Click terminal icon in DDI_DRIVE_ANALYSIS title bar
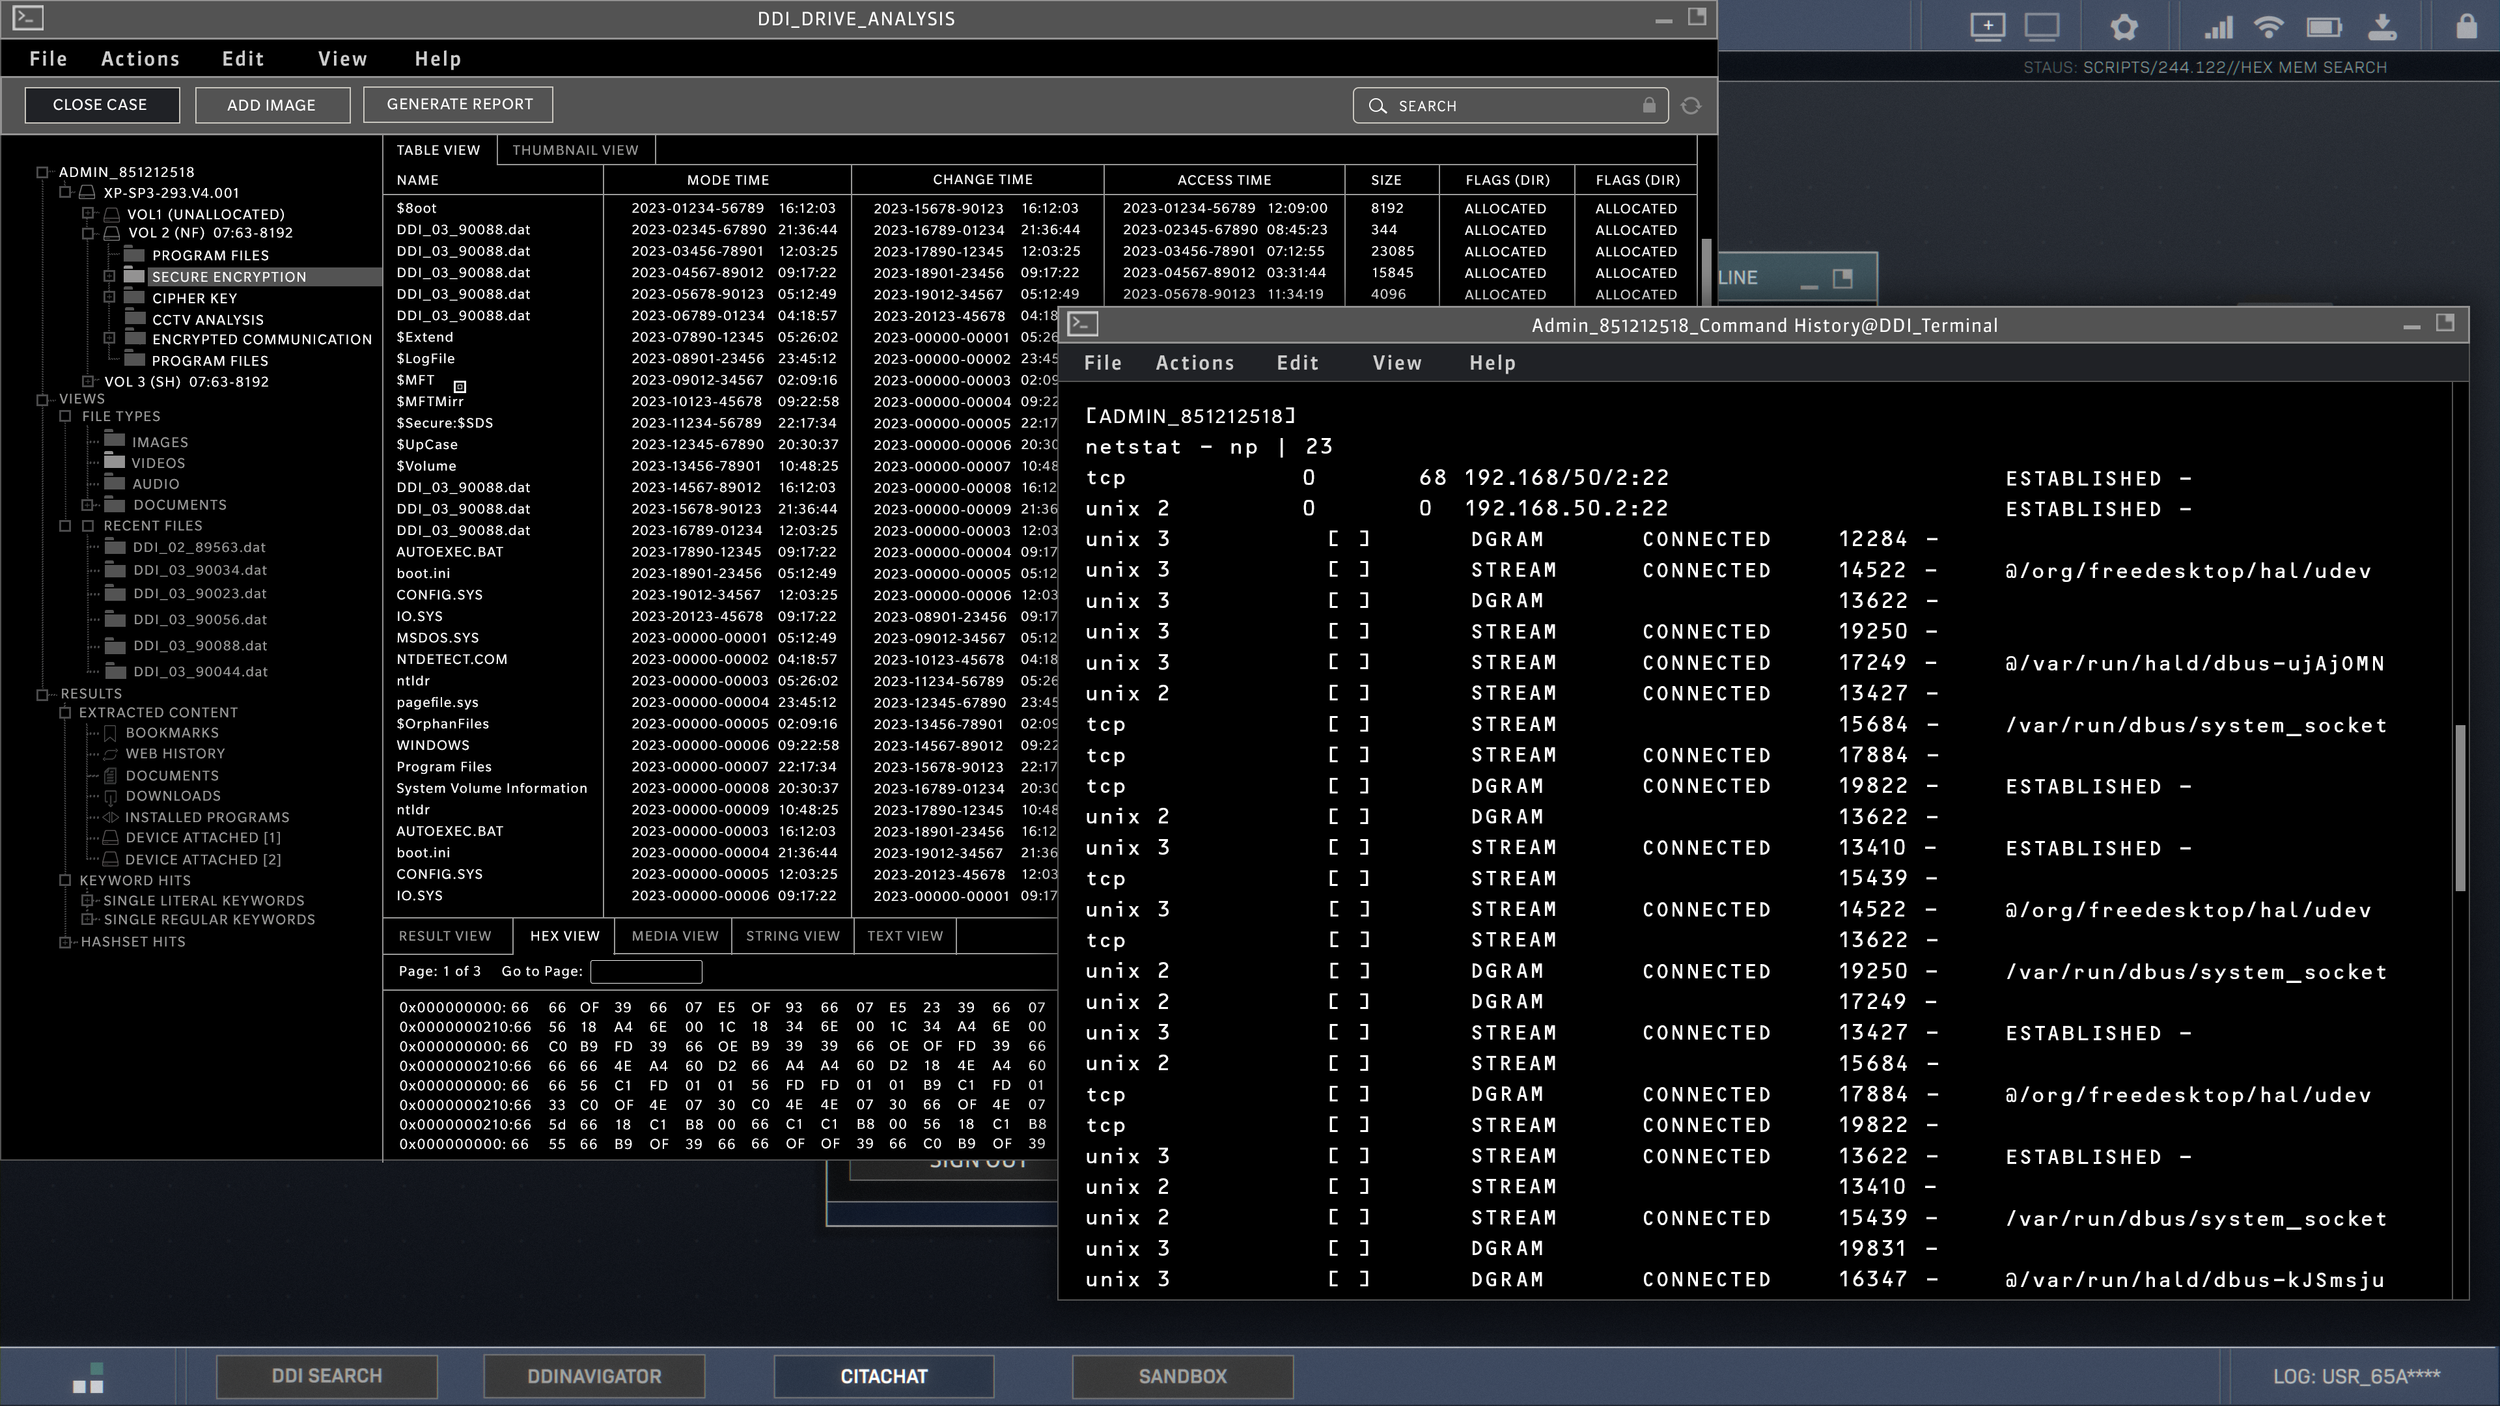 pyautogui.click(x=28, y=17)
